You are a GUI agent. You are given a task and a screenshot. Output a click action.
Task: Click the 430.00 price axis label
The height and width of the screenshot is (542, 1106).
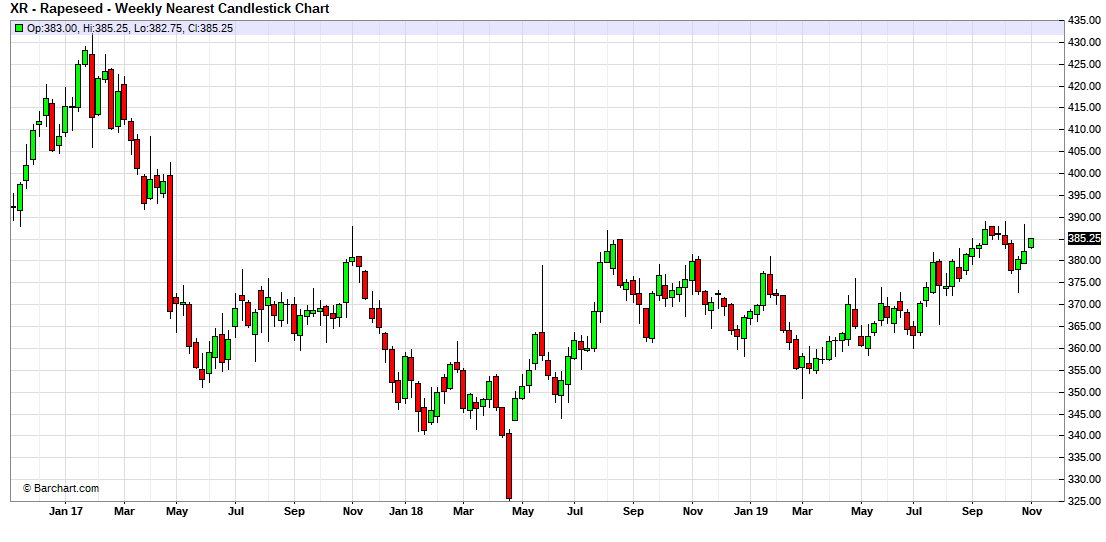tap(1085, 42)
